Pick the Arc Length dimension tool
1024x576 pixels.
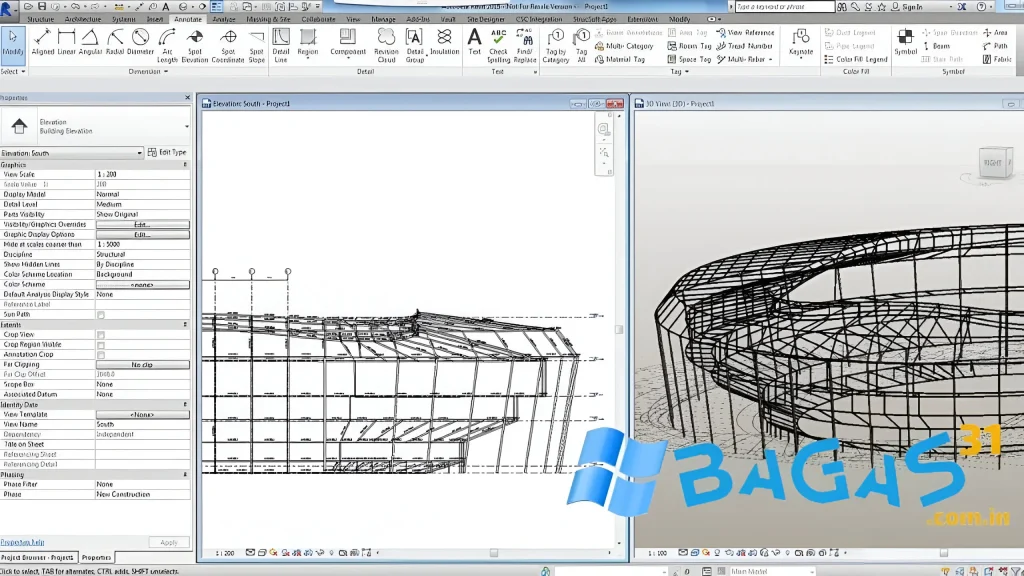(167, 46)
